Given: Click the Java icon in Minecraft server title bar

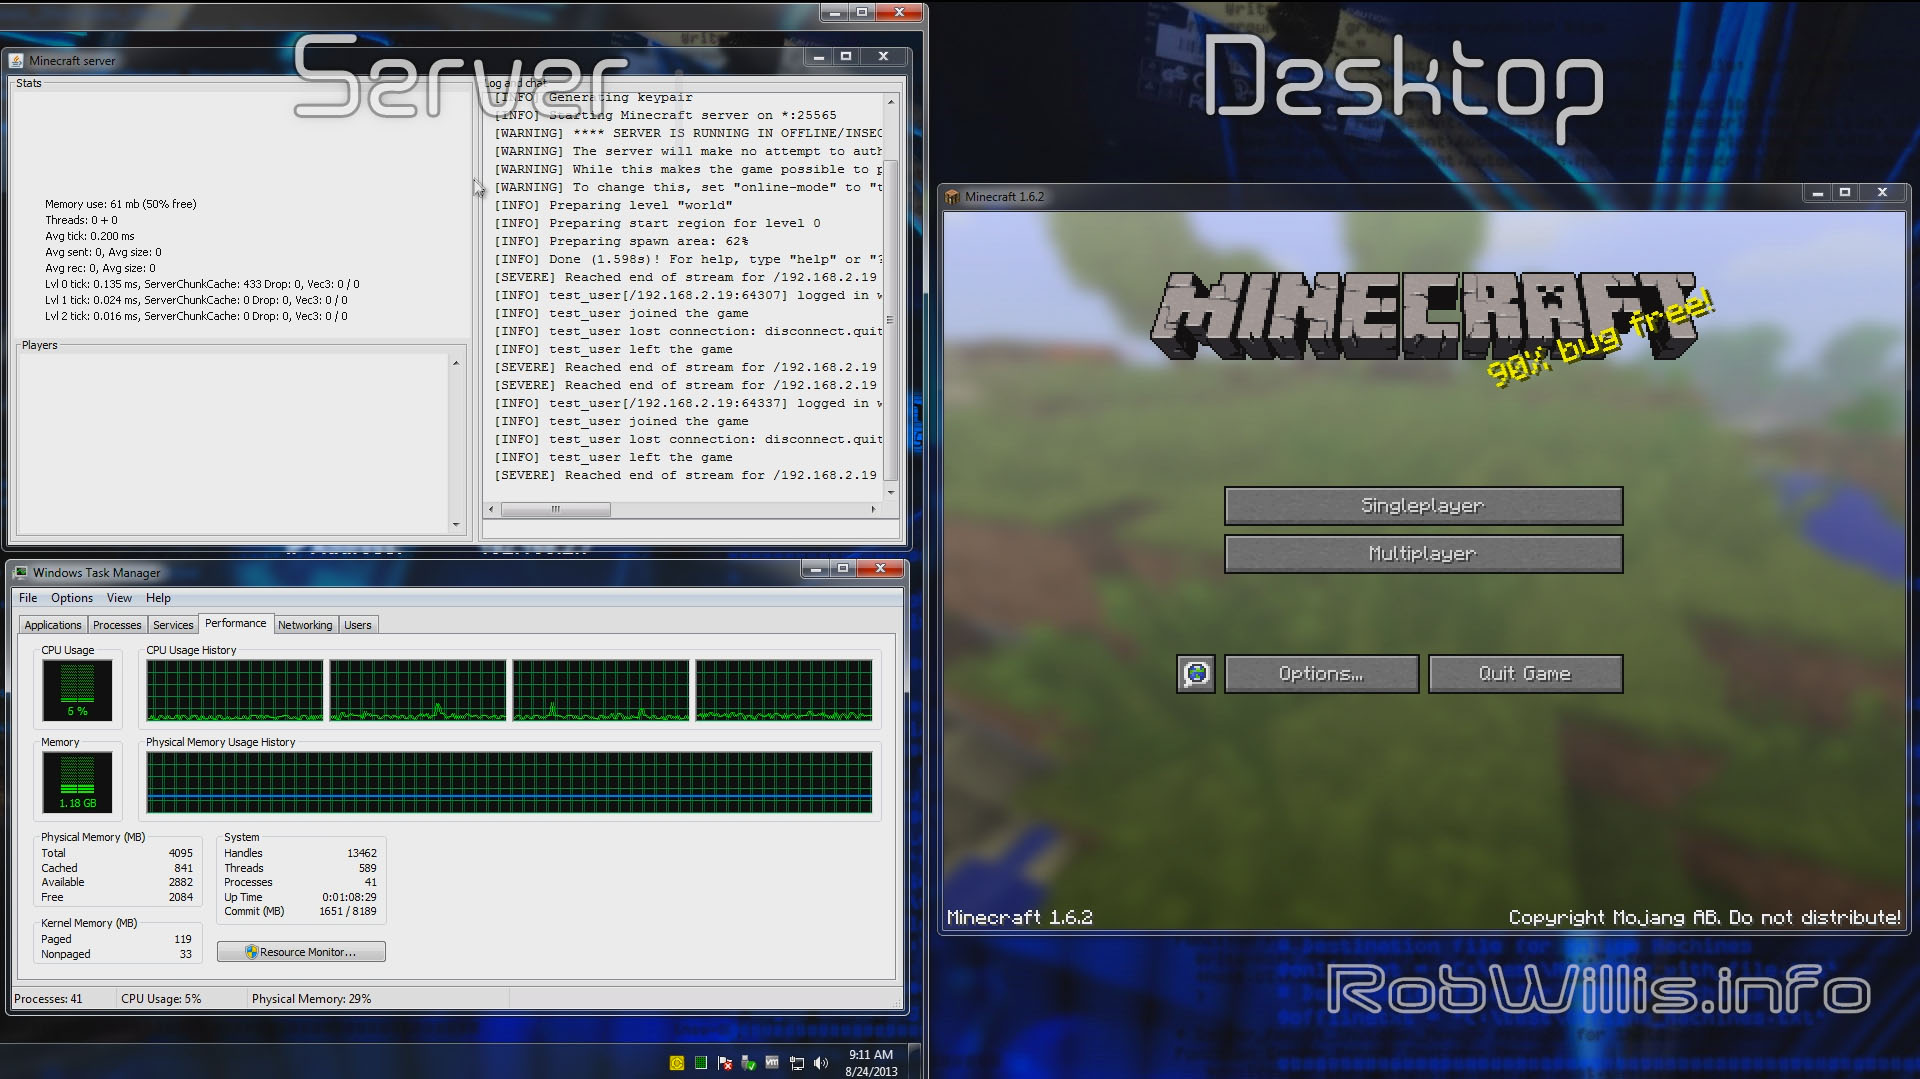Looking at the screenshot, I should 16,61.
